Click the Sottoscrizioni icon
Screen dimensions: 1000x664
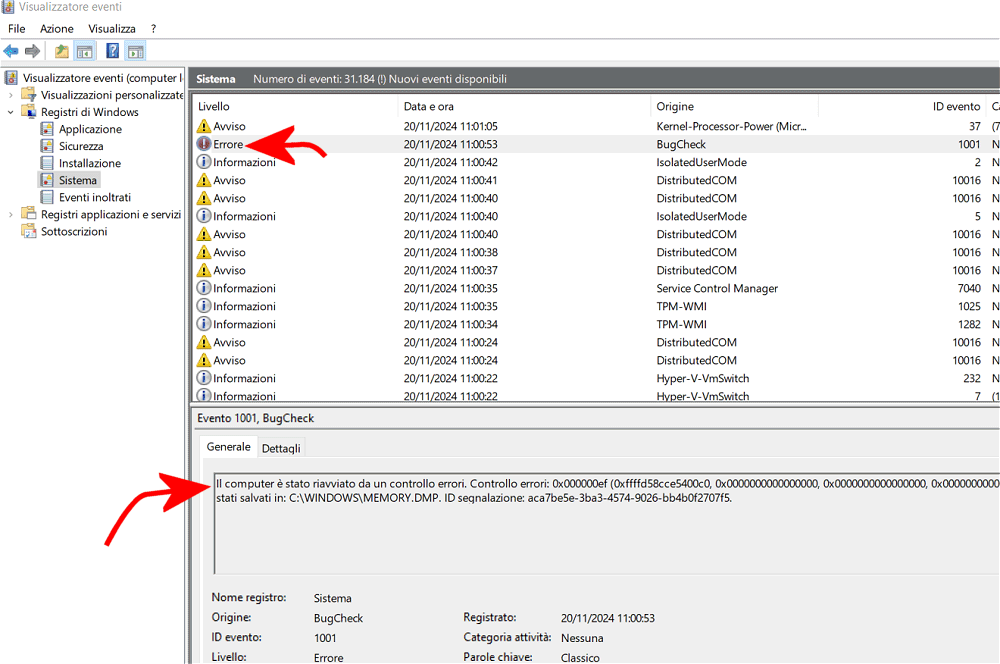coord(29,231)
